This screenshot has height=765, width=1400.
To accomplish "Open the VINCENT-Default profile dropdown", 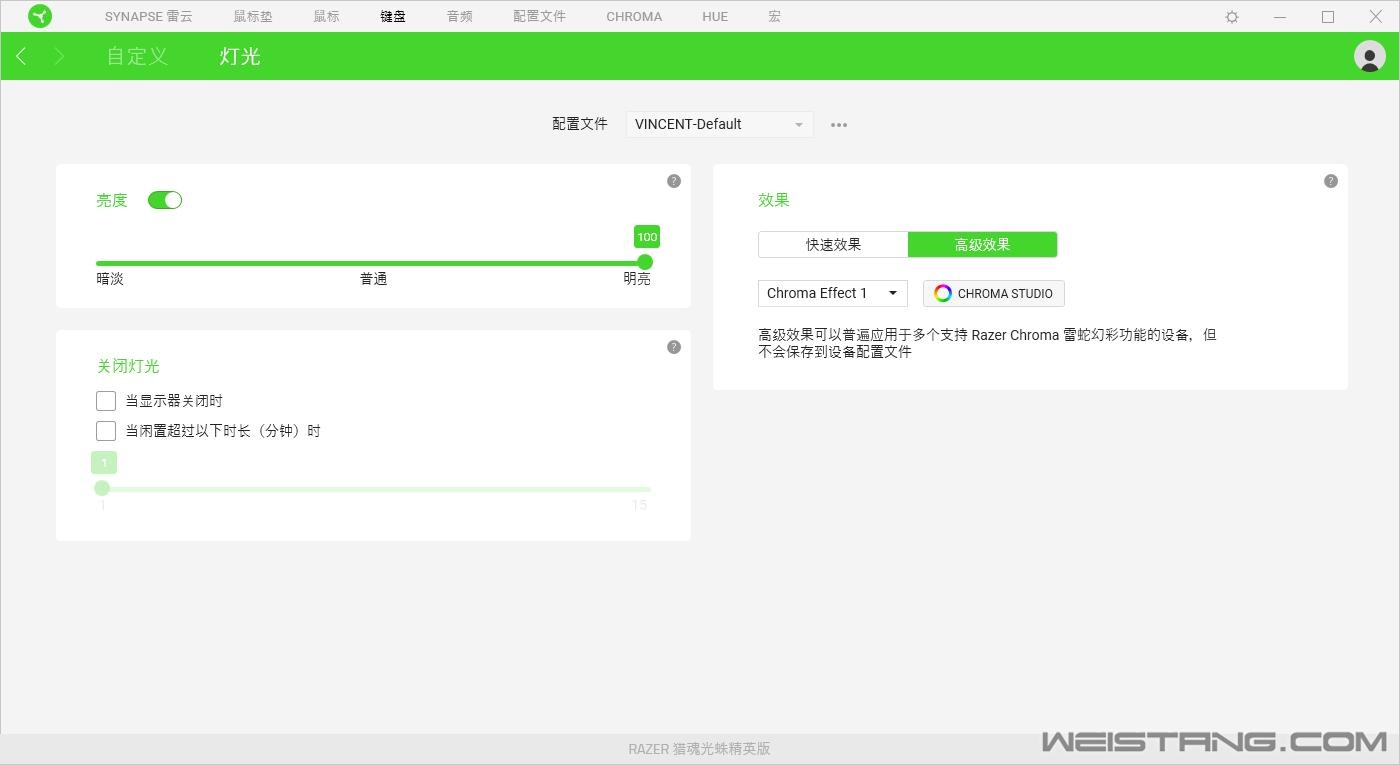I will coord(718,124).
